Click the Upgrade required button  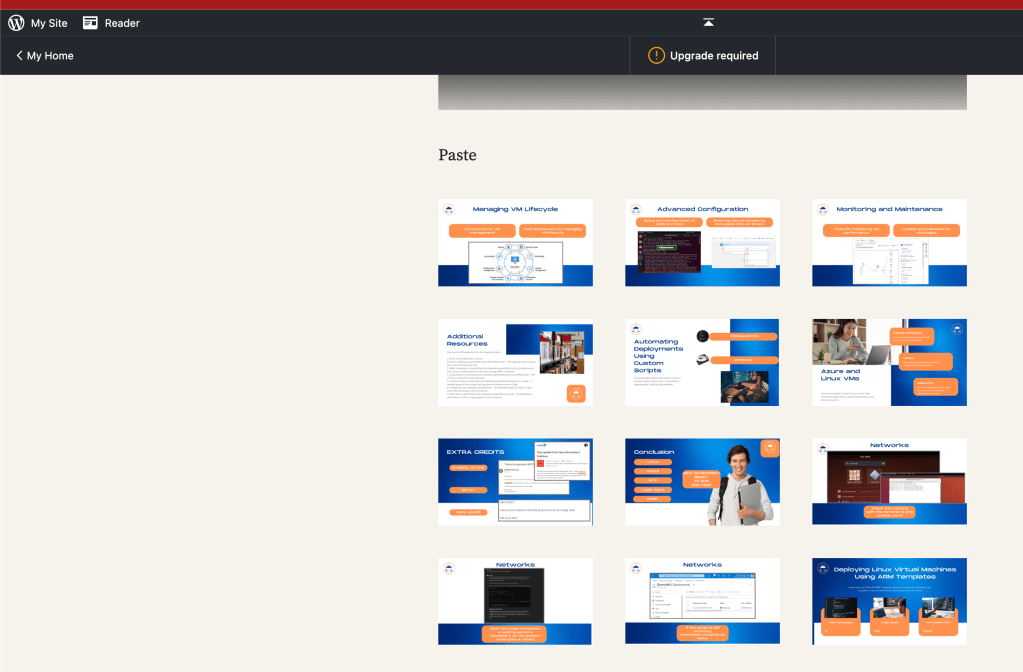[703, 55]
